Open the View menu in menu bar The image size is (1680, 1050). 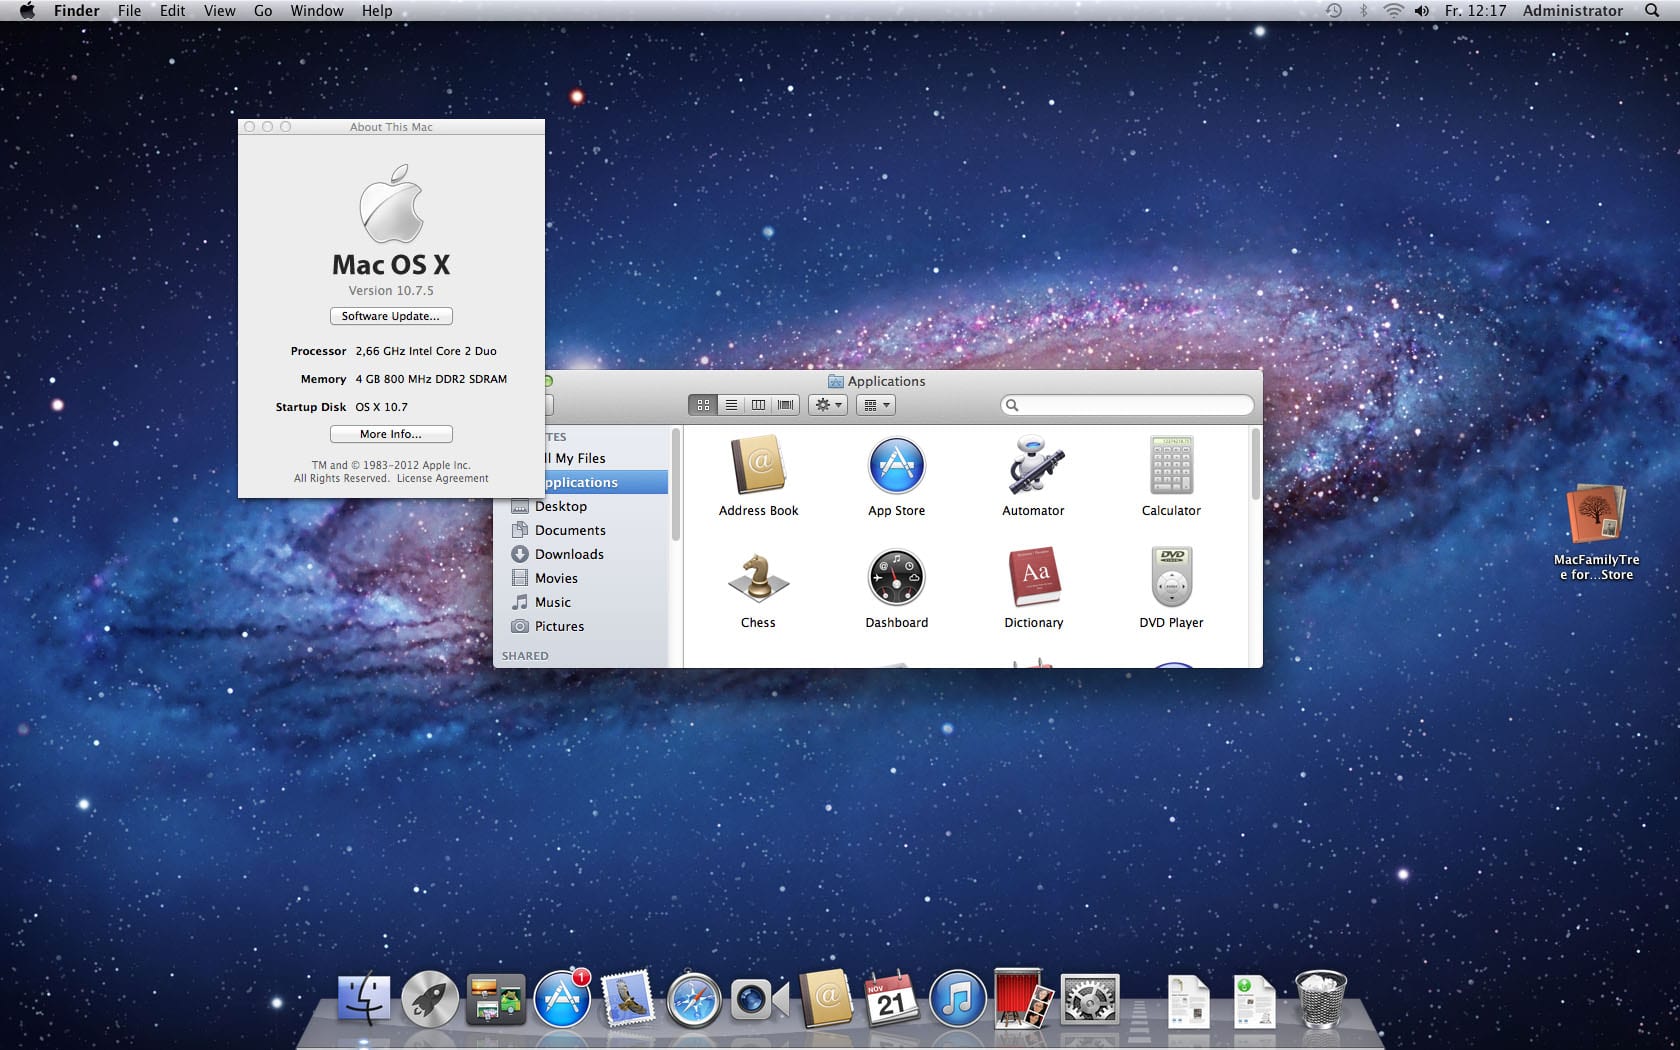219,11
